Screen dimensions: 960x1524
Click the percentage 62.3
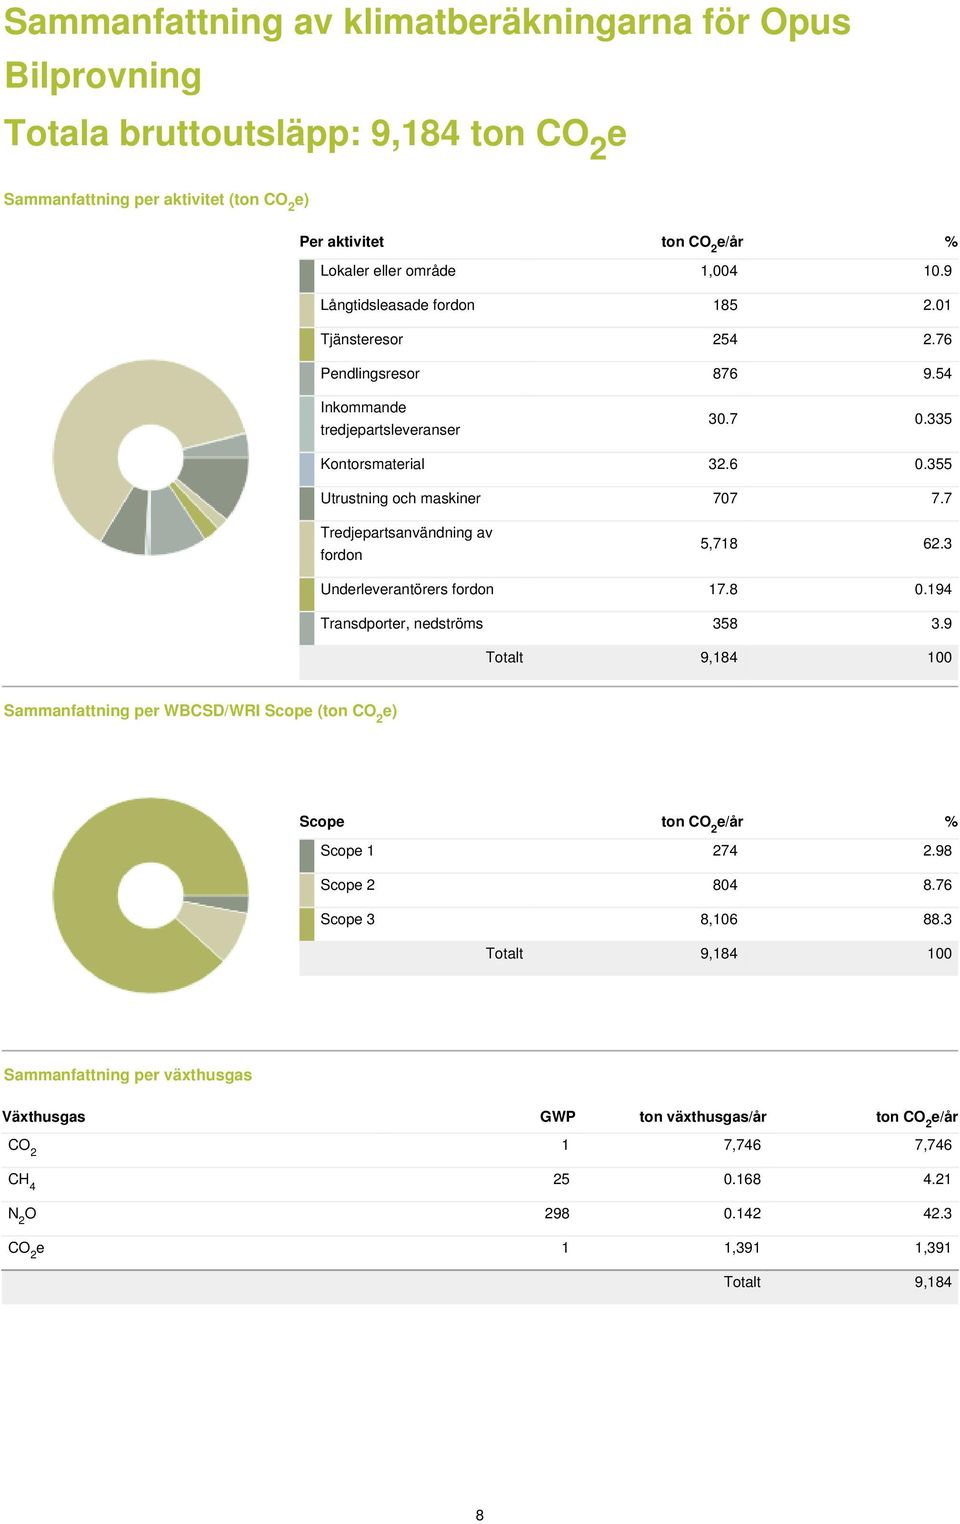tap(937, 544)
